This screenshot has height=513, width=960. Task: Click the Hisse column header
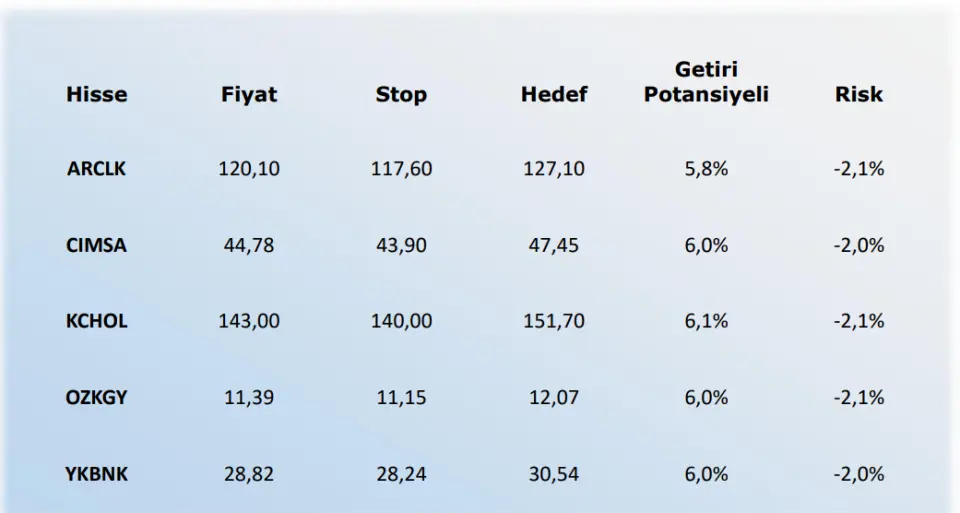tap(97, 94)
